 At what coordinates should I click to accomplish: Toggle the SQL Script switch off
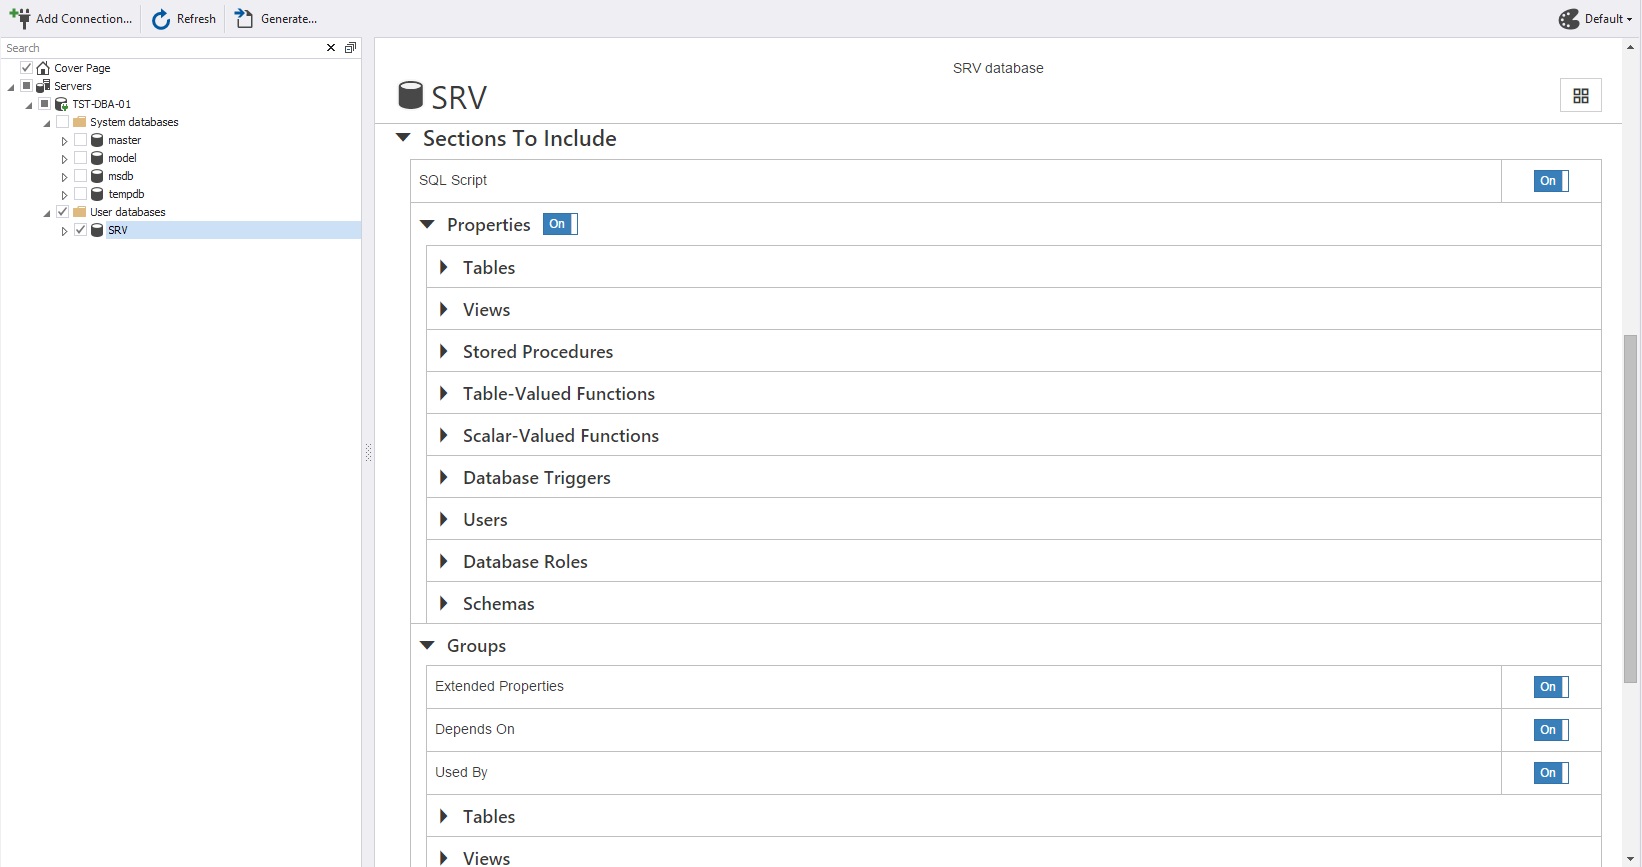[1550, 181]
